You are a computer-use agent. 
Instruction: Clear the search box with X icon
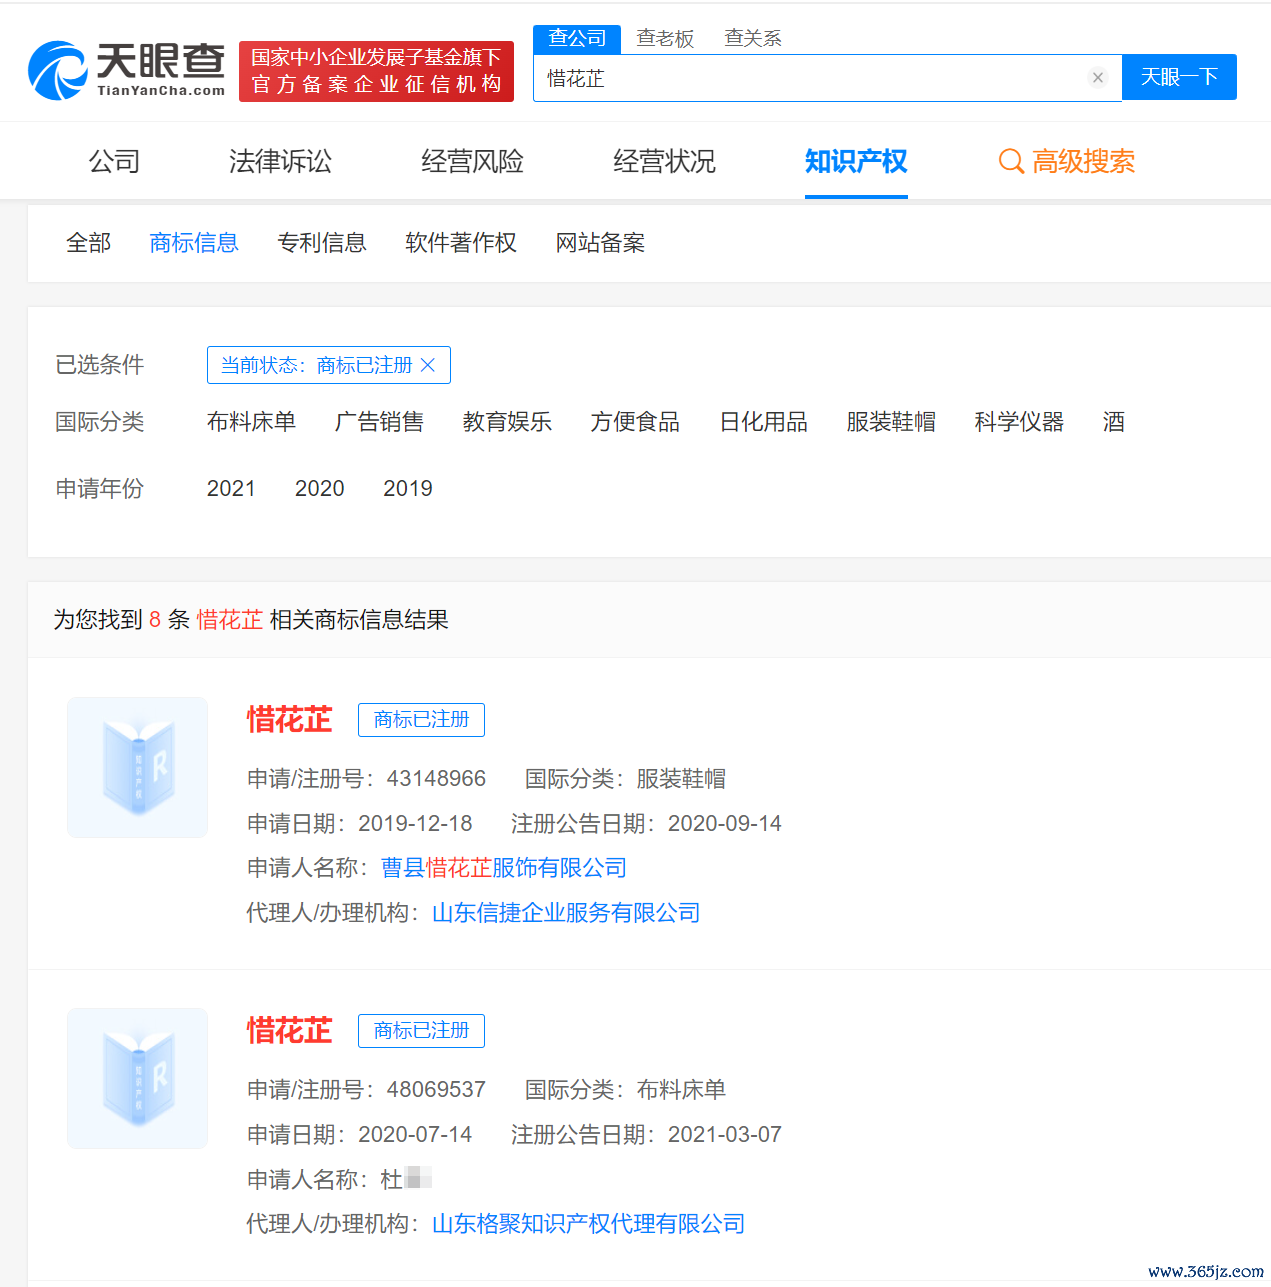pos(1097,78)
